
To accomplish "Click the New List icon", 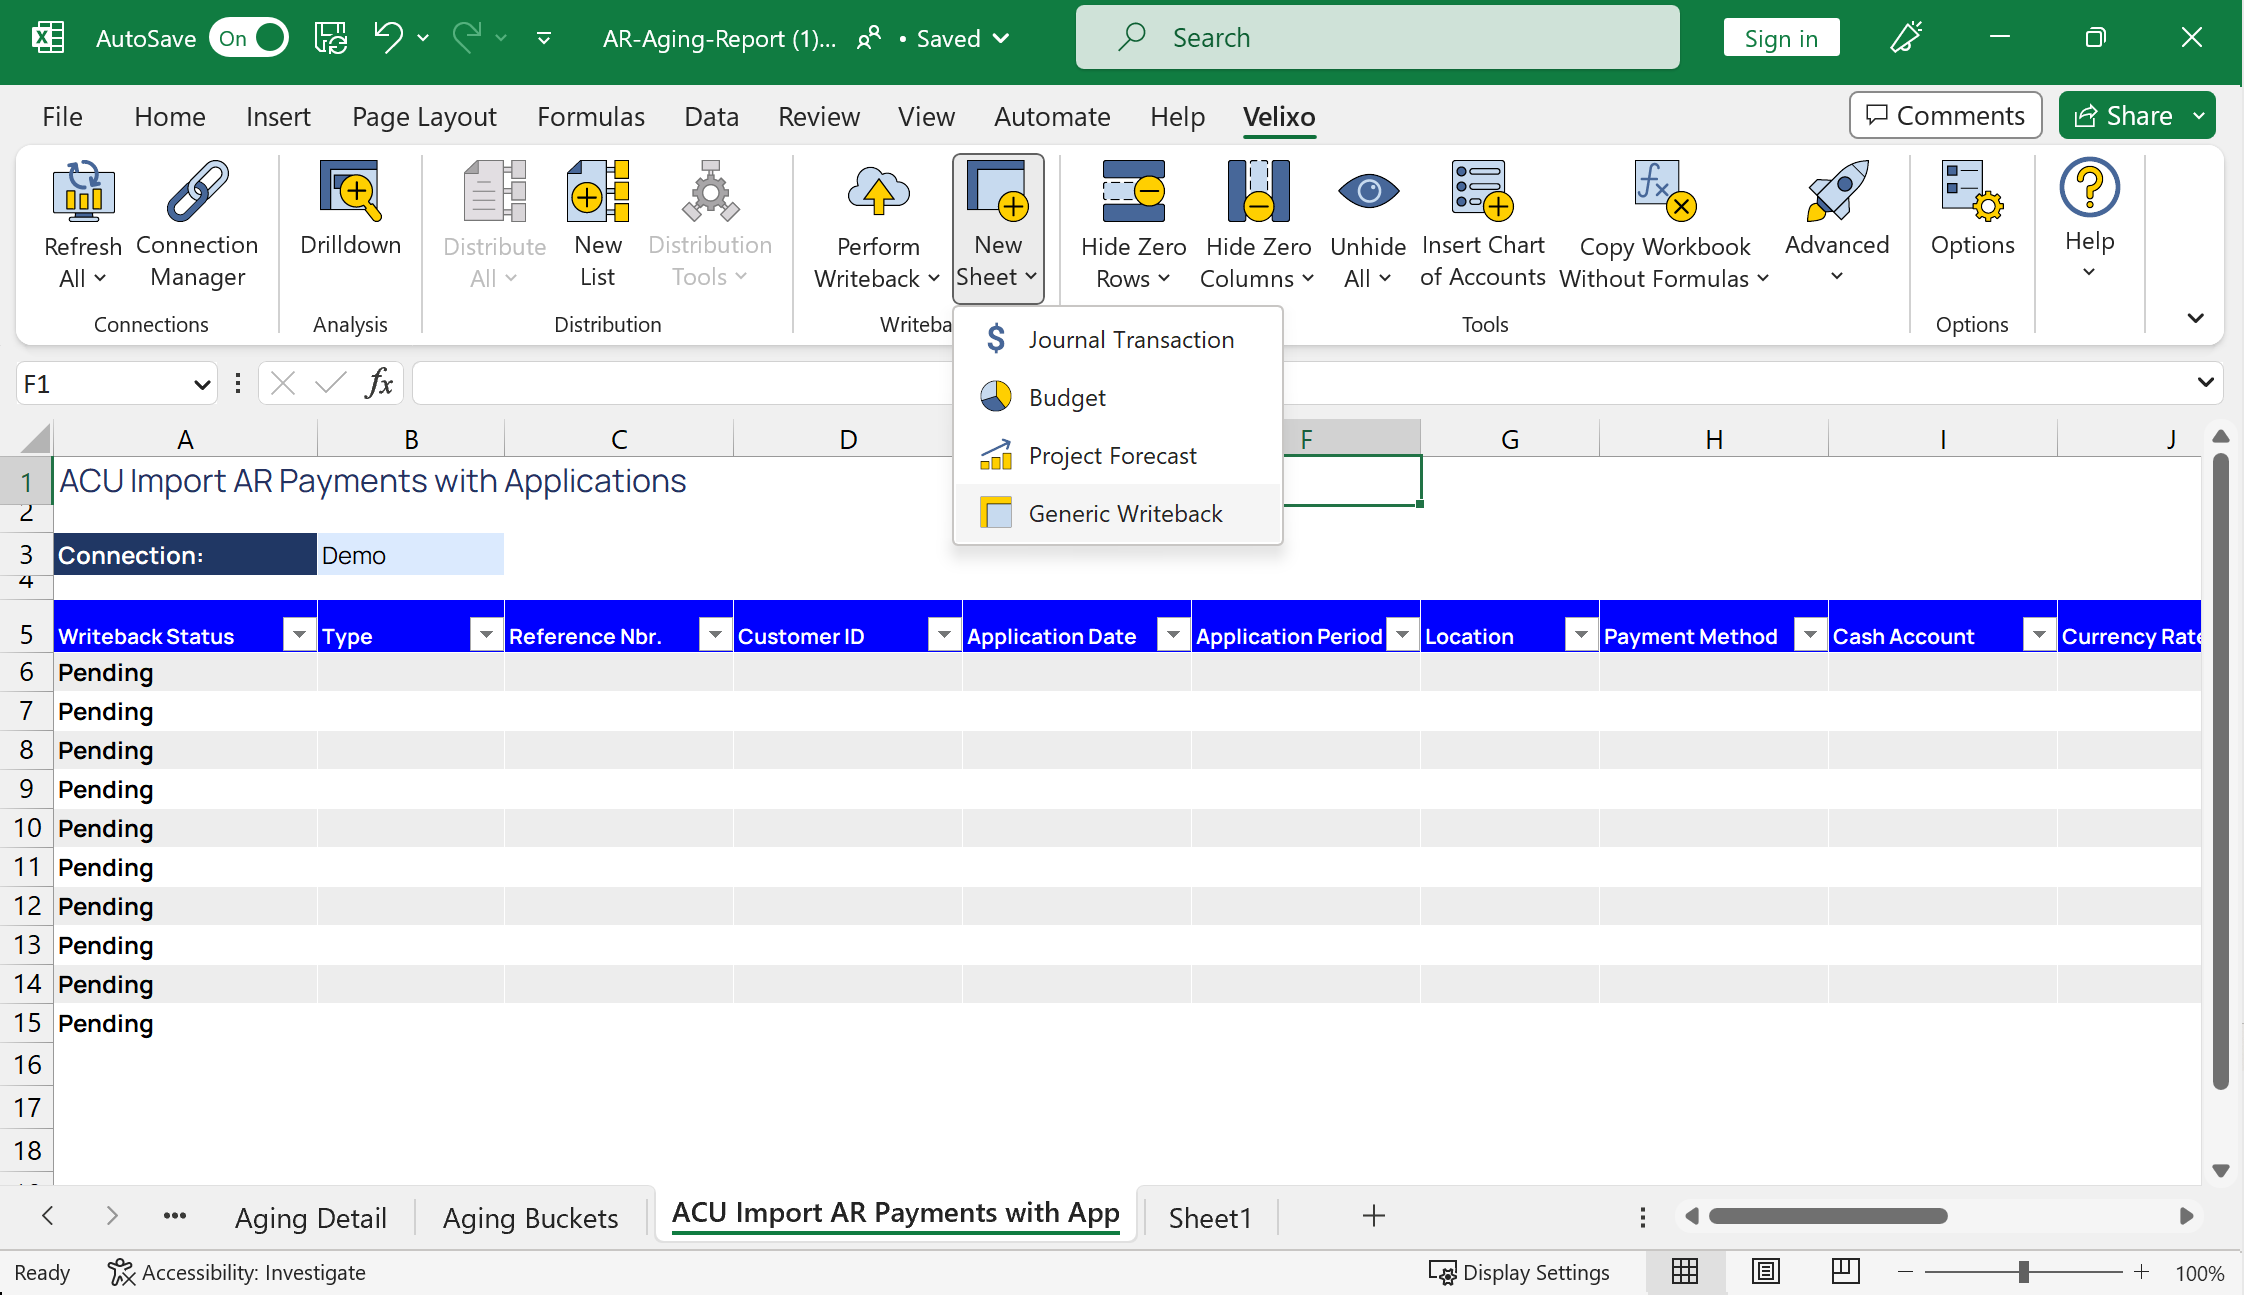I will point(598,191).
